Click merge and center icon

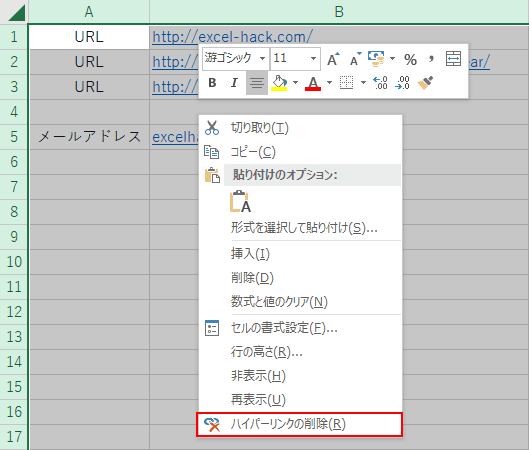[453, 59]
